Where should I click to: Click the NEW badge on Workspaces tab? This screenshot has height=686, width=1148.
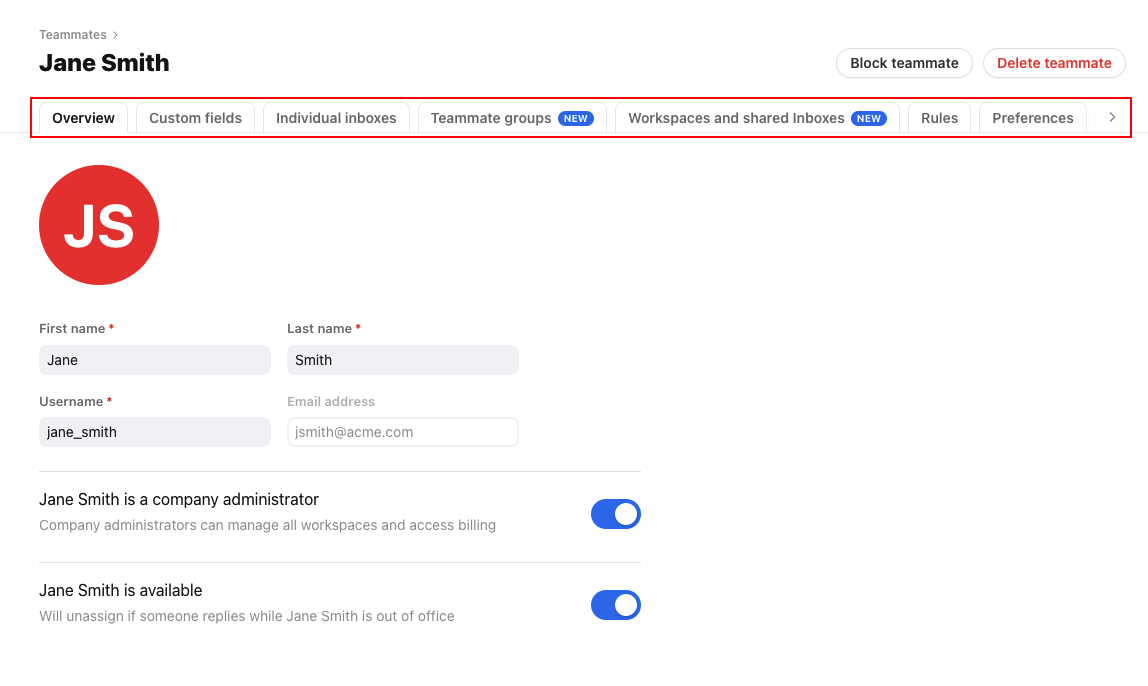pos(867,118)
